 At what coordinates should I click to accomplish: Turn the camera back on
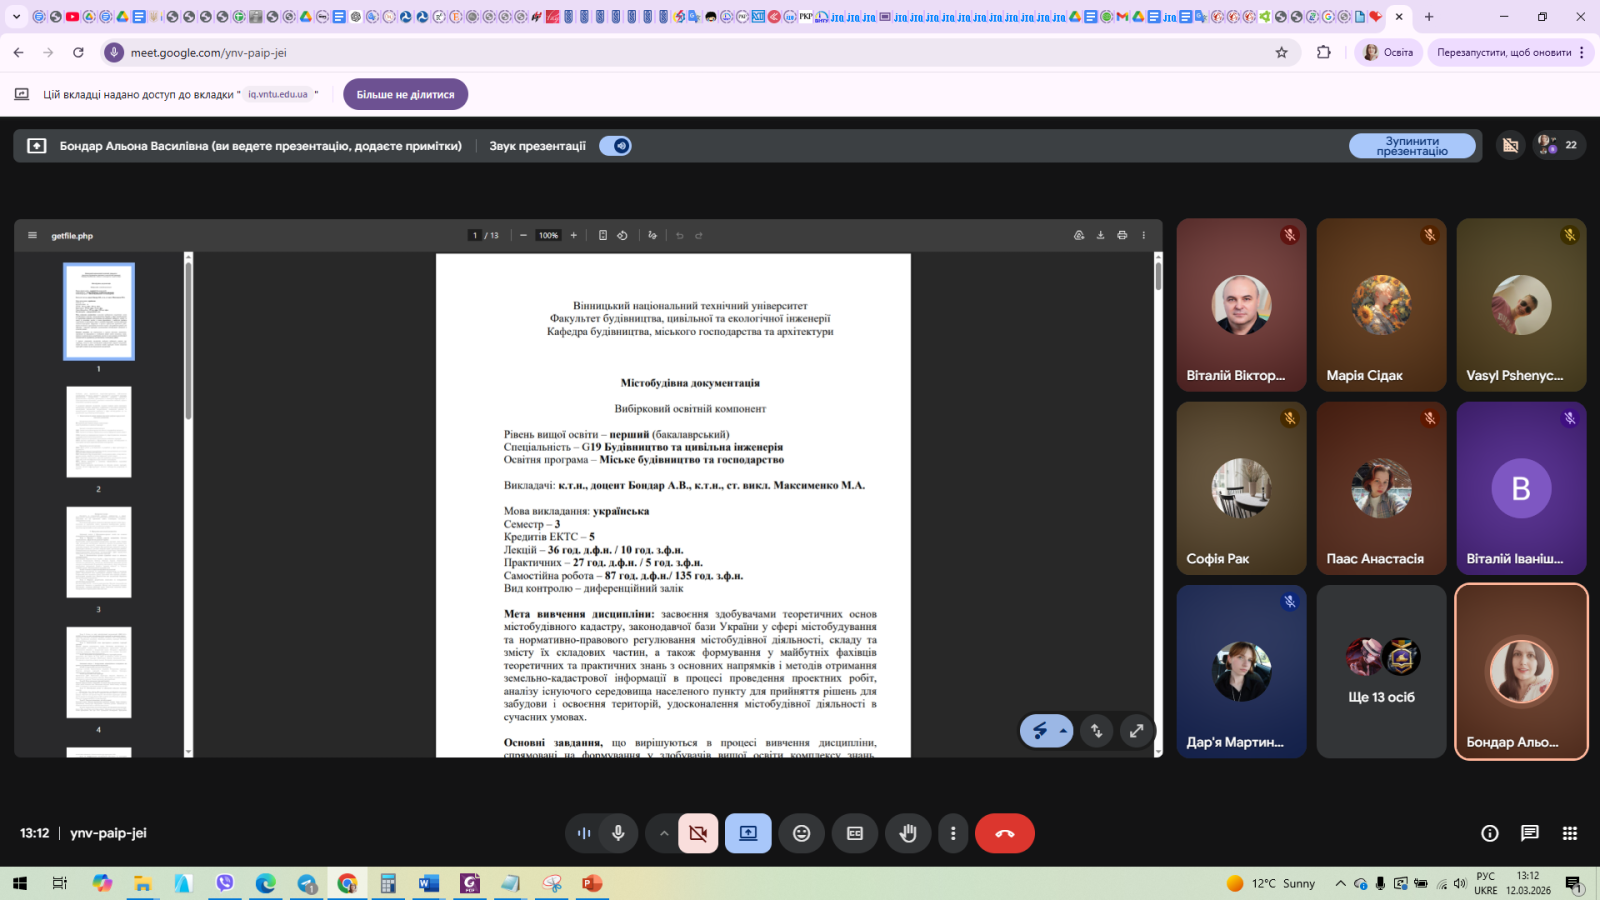698,833
